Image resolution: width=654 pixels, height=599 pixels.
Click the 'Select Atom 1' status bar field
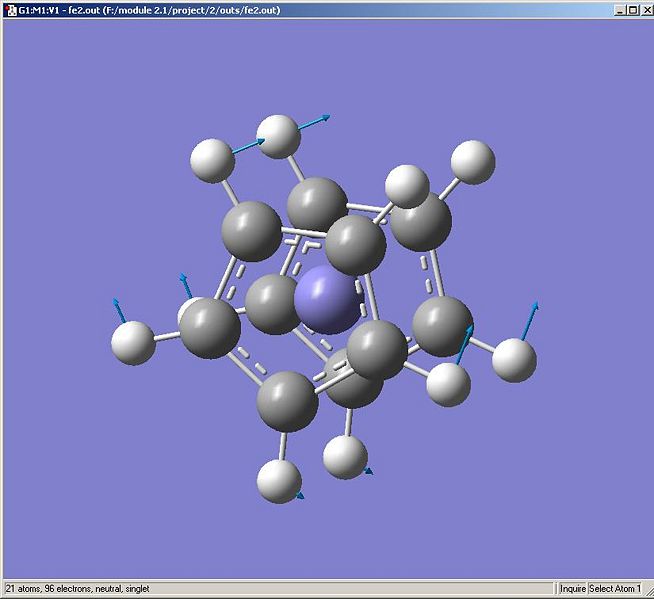pyautogui.click(x=615, y=589)
